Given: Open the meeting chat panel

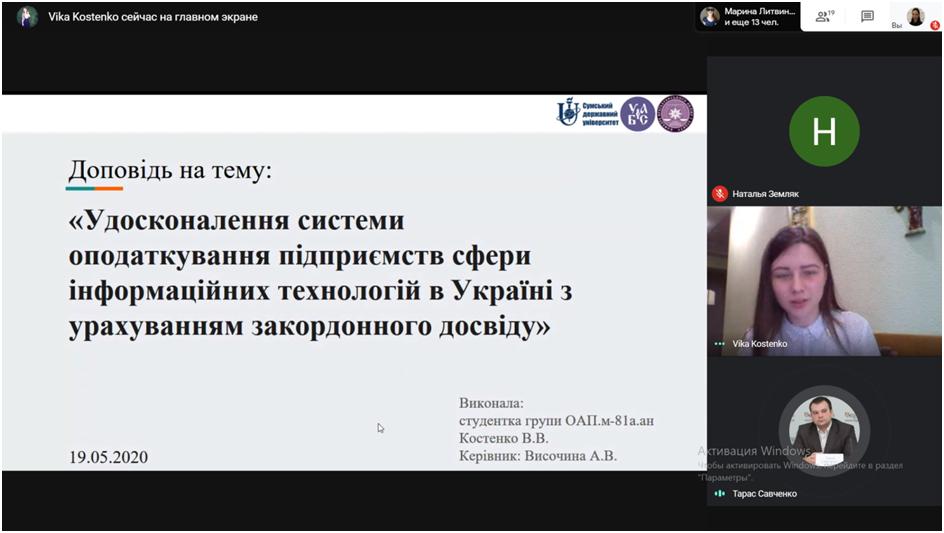Looking at the screenshot, I should 867,16.
